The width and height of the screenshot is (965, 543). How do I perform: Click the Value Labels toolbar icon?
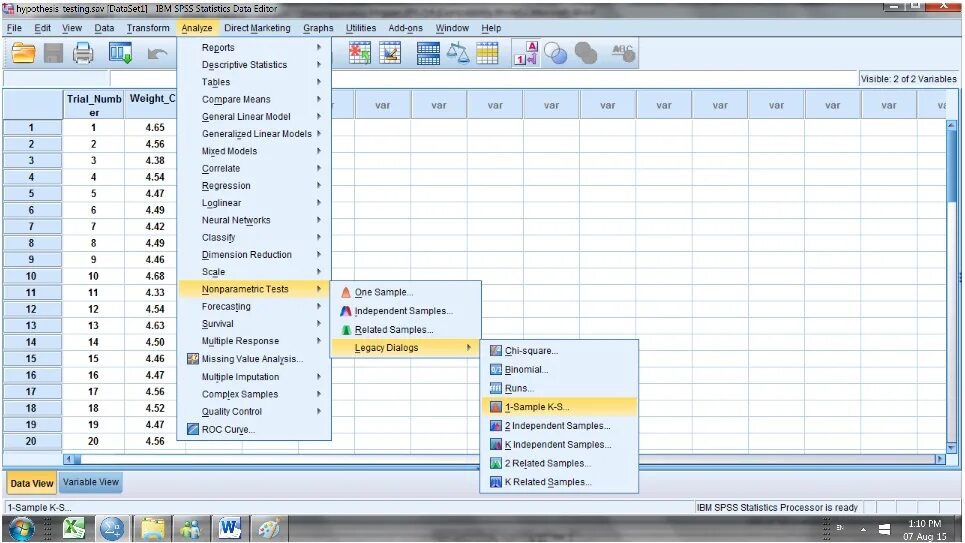coord(526,54)
